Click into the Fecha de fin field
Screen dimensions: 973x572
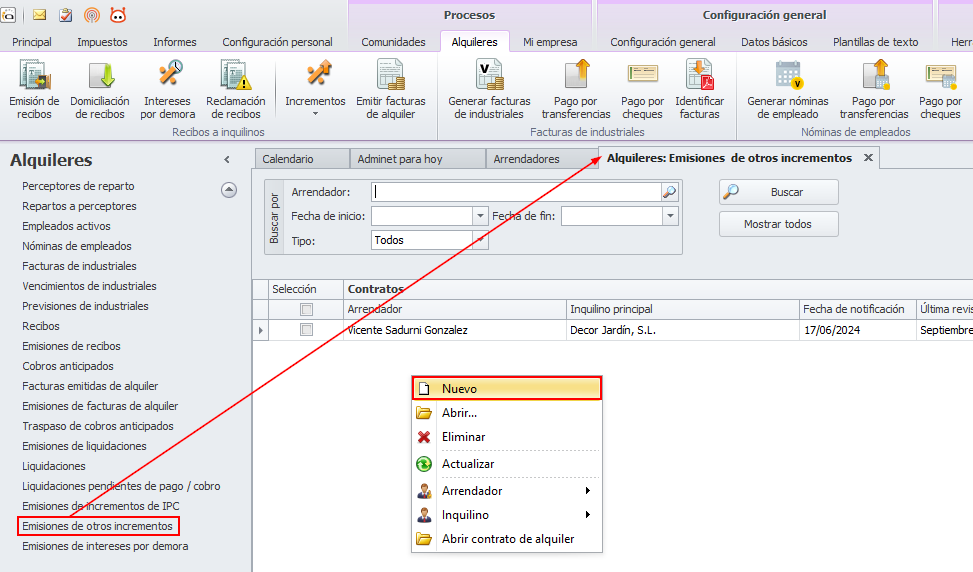612,217
